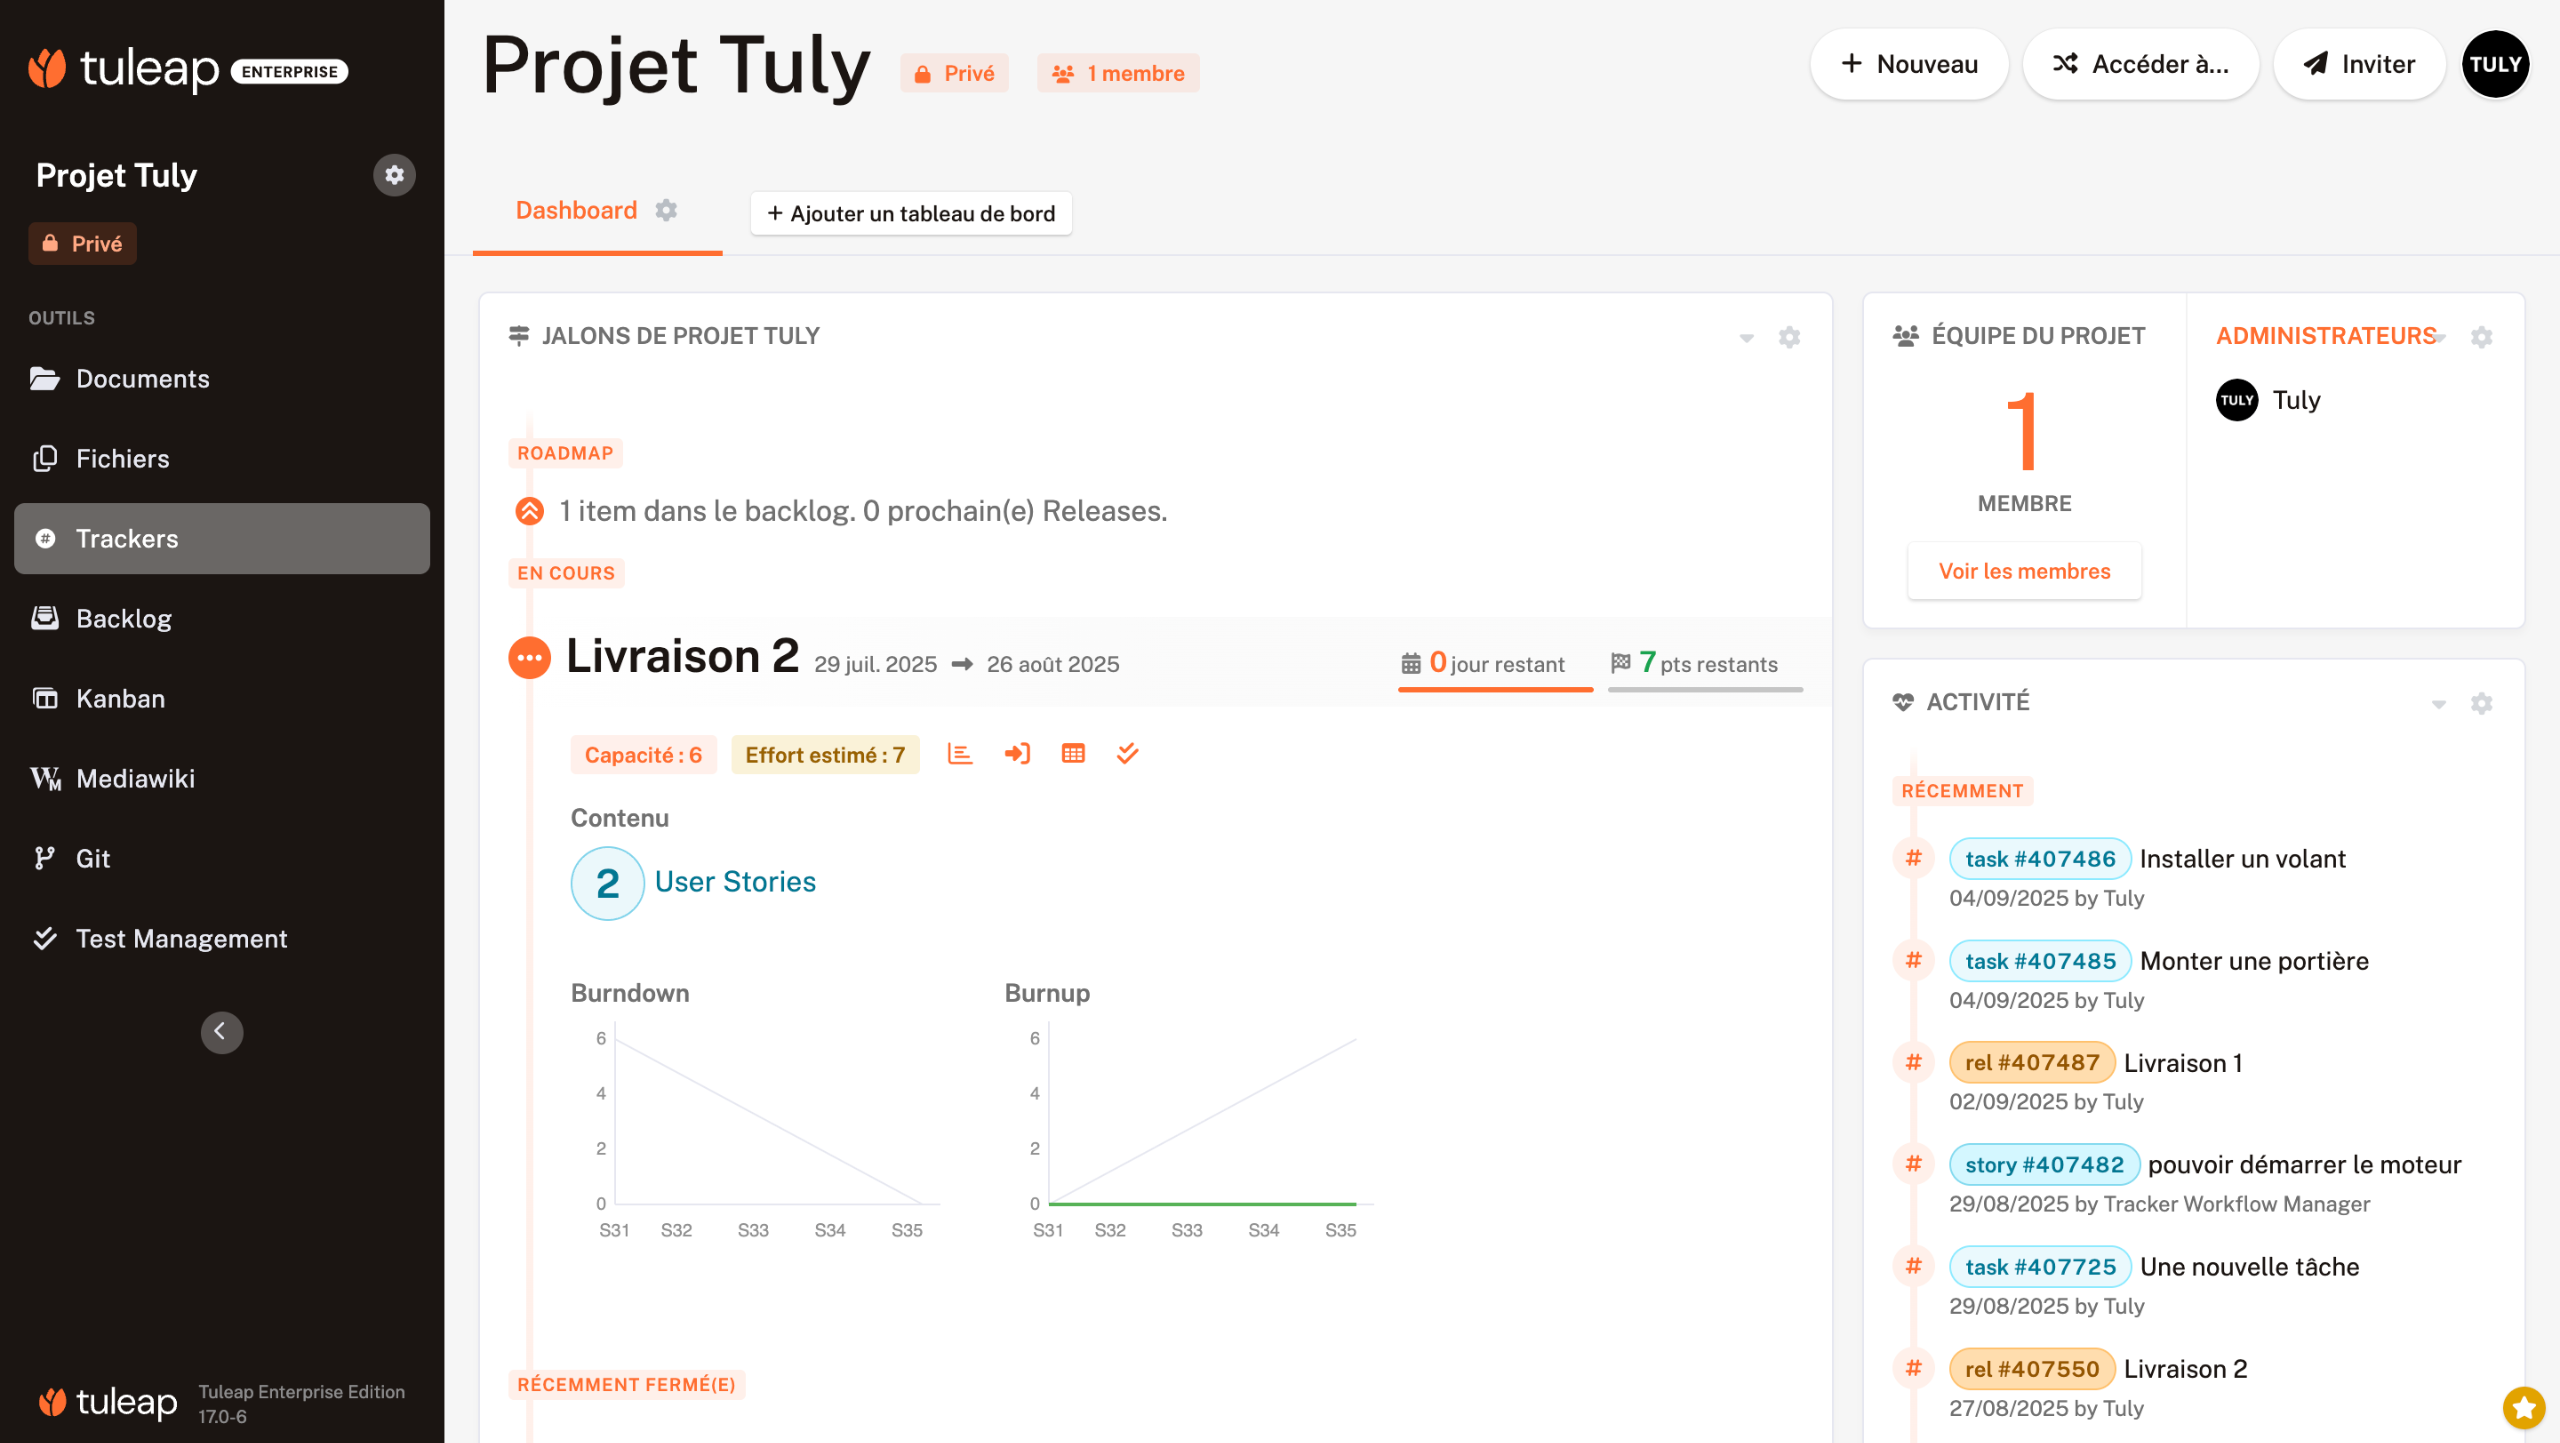Click the planning overview chart icon for Livraison 2
Screen dimensions: 2560x1443
click(x=959, y=754)
